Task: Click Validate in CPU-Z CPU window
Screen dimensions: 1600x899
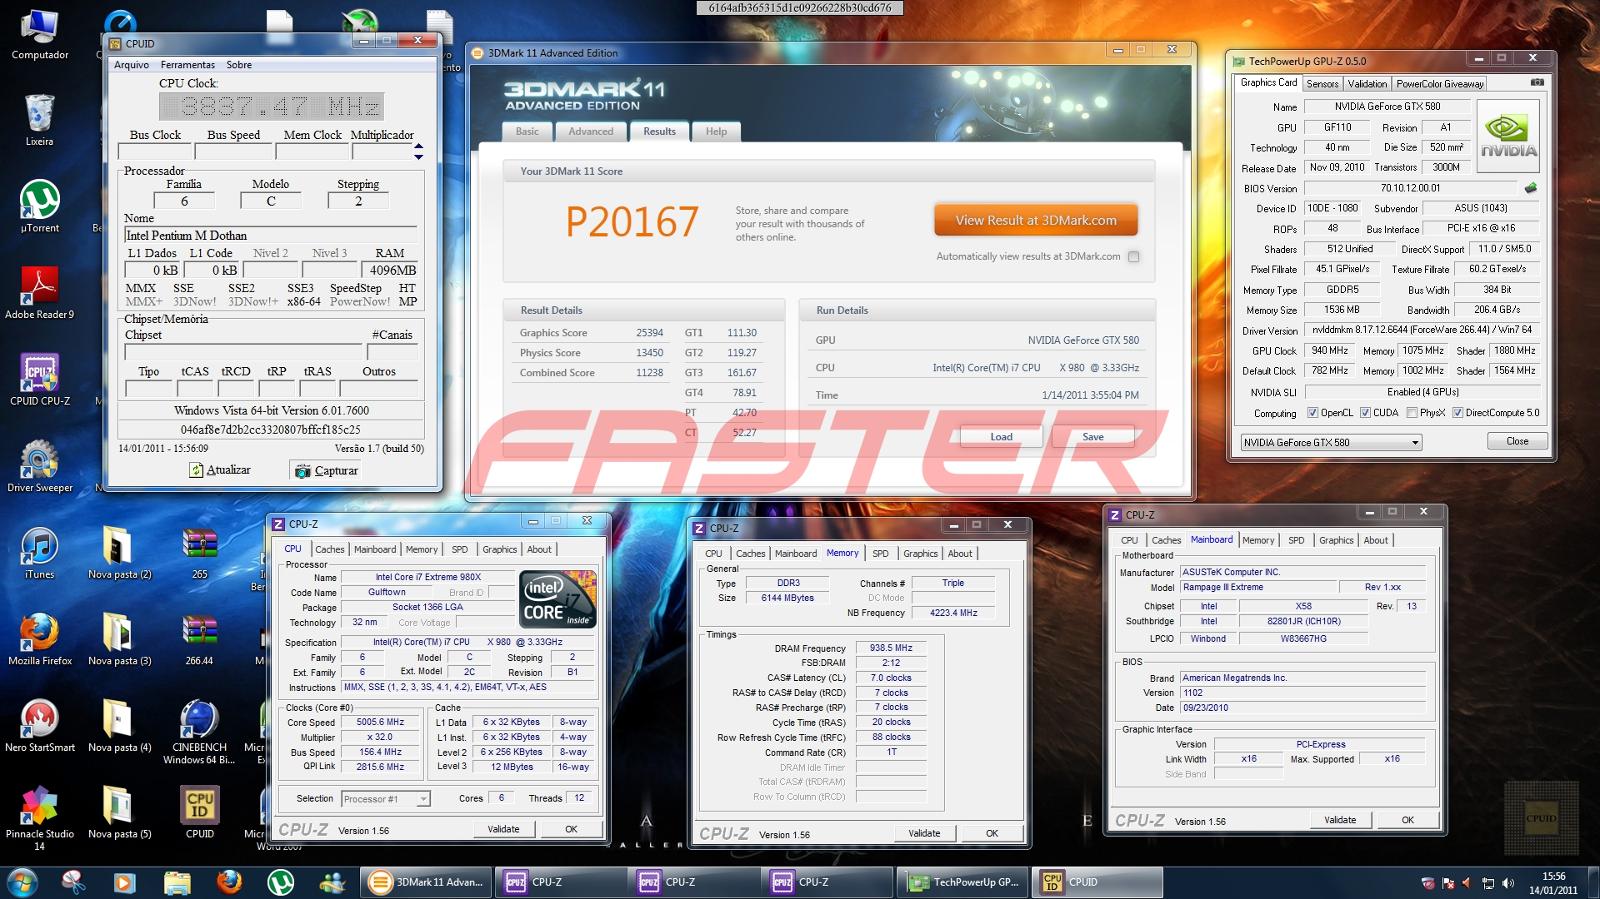Action: click(503, 829)
